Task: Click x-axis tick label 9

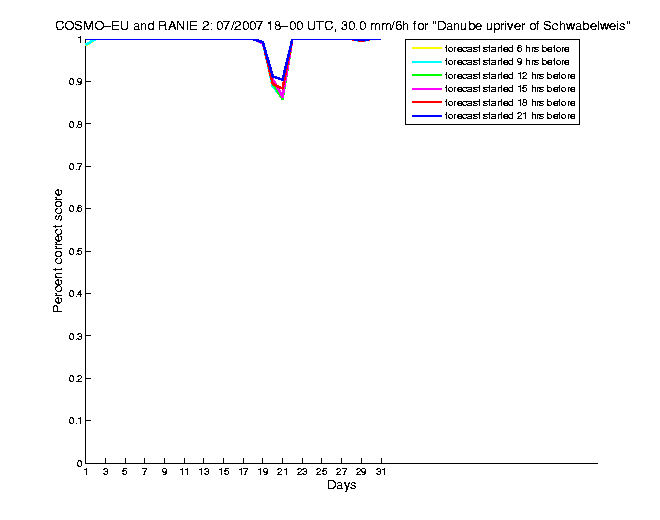Action: pyautogui.click(x=164, y=472)
